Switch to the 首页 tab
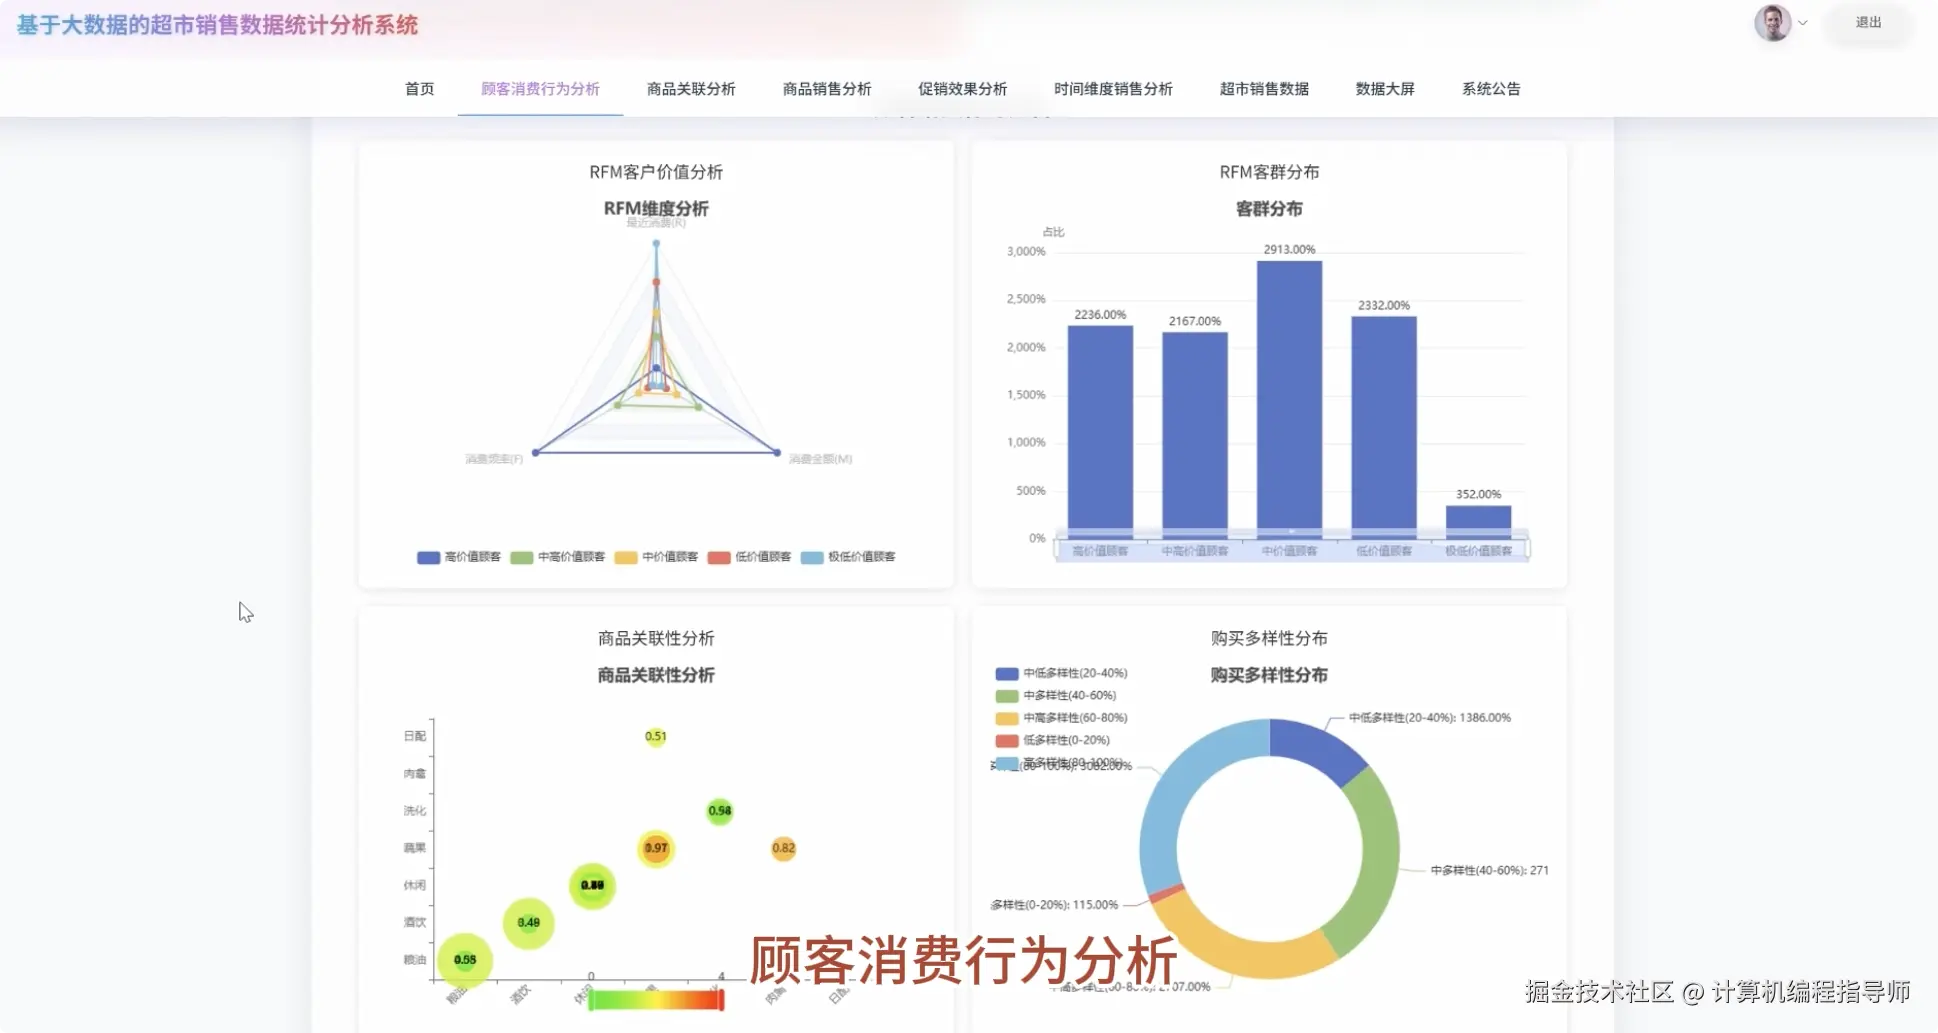Viewport: 1938px width, 1033px height. coord(418,88)
